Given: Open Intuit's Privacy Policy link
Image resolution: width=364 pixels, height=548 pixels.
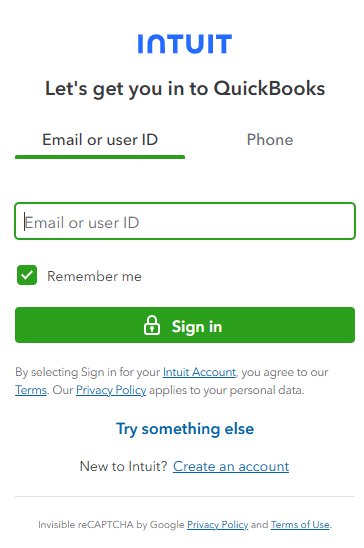Looking at the screenshot, I should 111,390.
